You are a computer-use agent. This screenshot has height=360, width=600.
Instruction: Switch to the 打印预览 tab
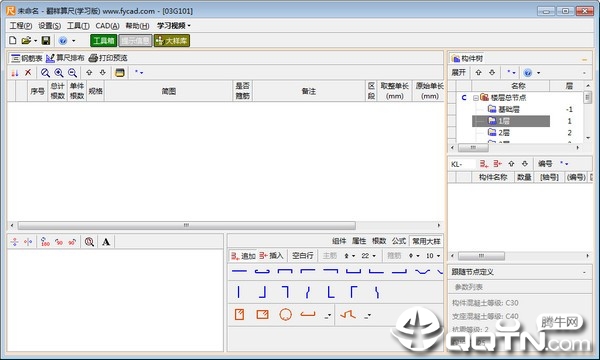108,58
